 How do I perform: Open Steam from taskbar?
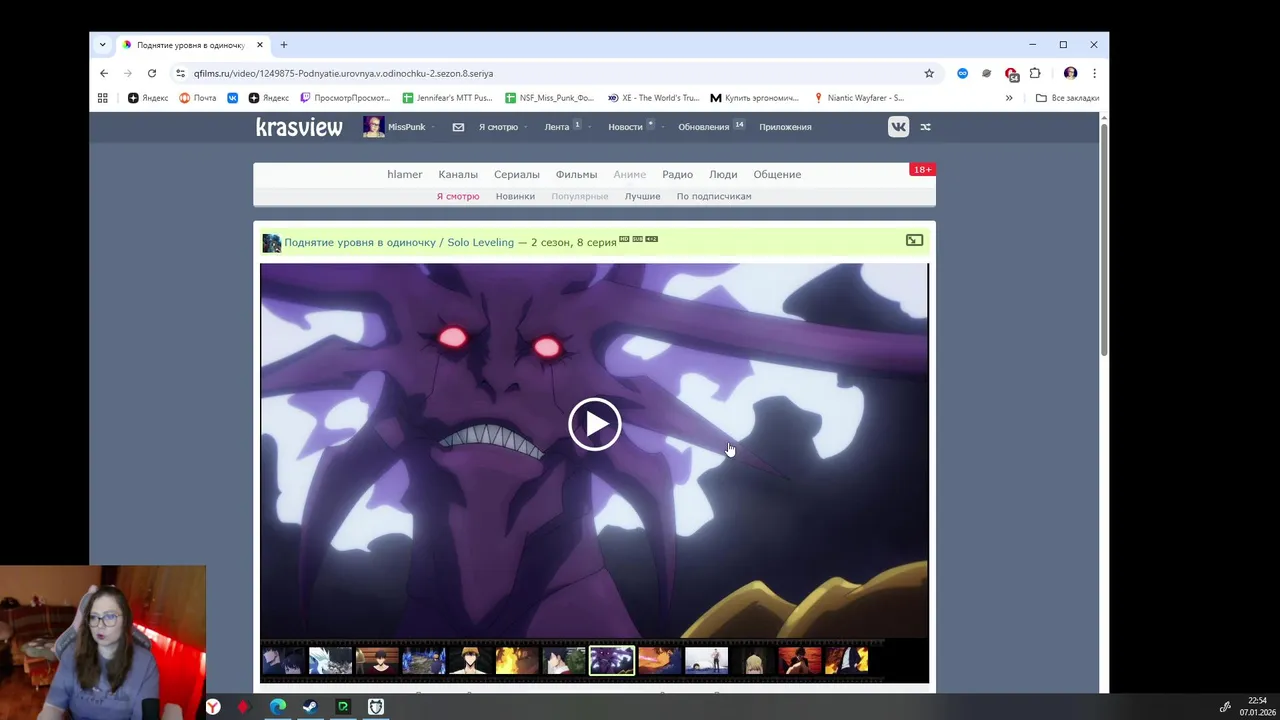click(x=310, y=707)
